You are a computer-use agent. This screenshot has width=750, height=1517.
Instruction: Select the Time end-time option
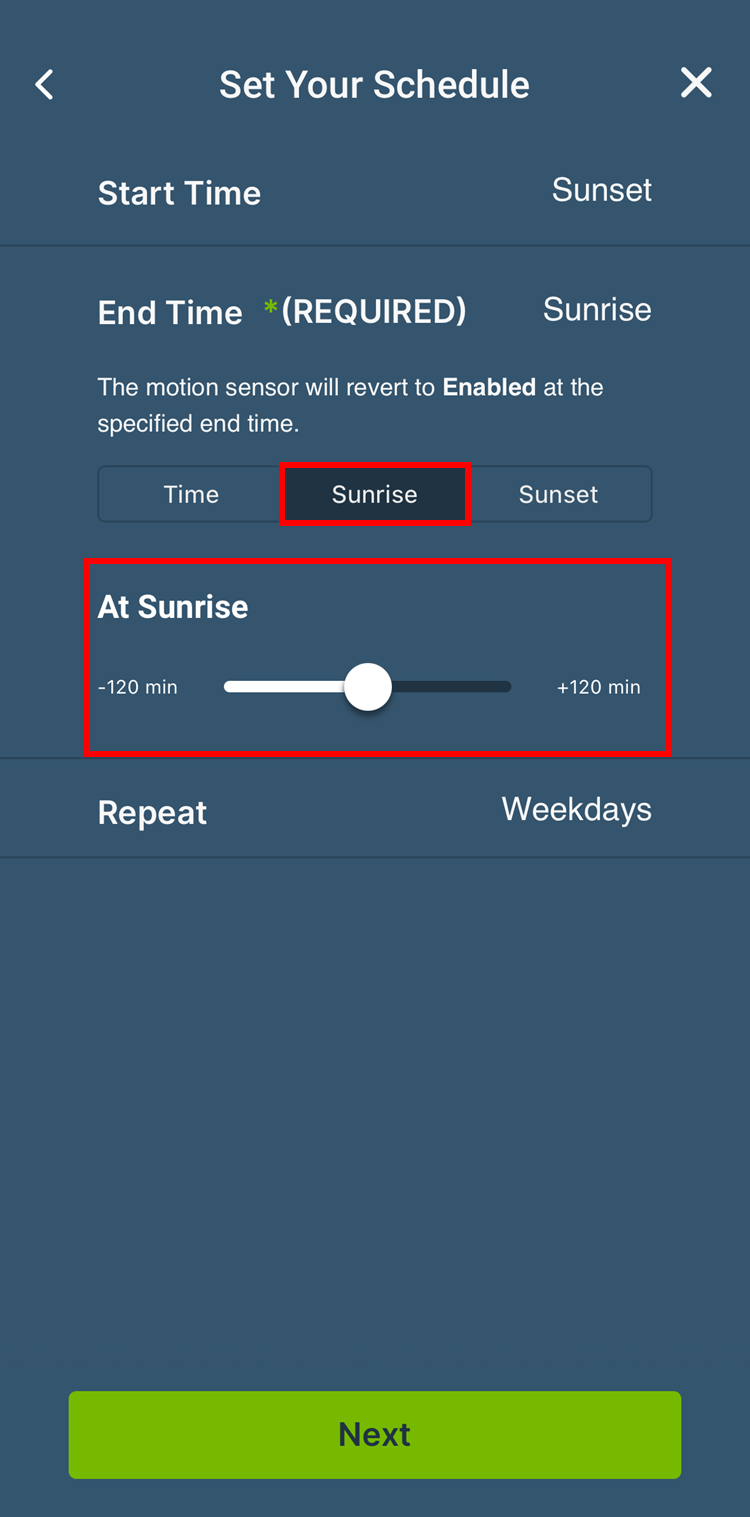click(x=191, y=494)
